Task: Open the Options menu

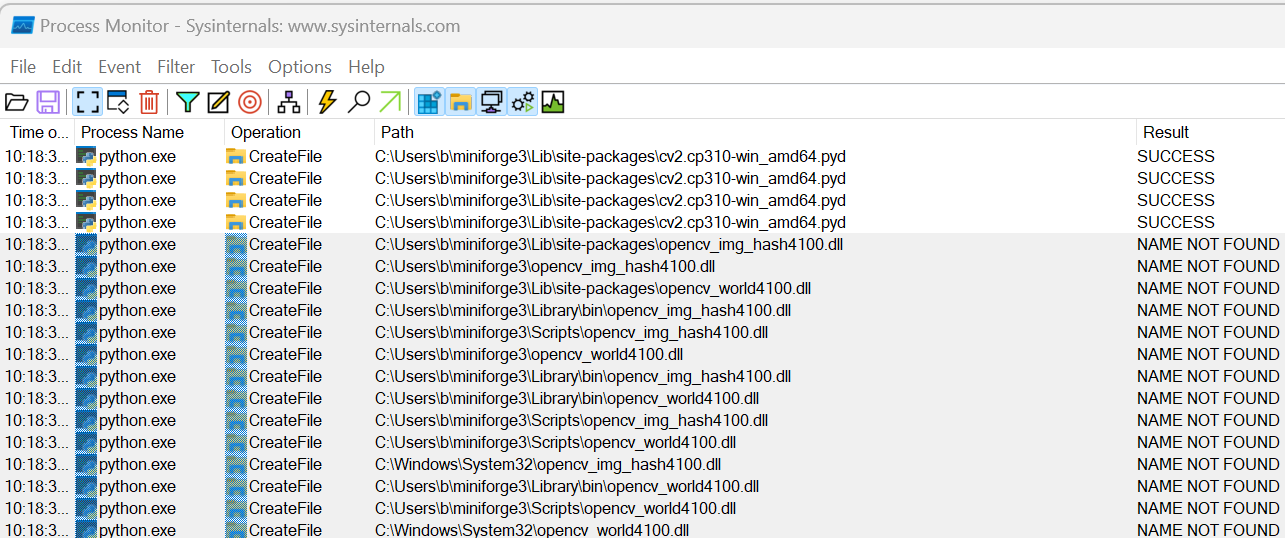Action: point(300,67)
